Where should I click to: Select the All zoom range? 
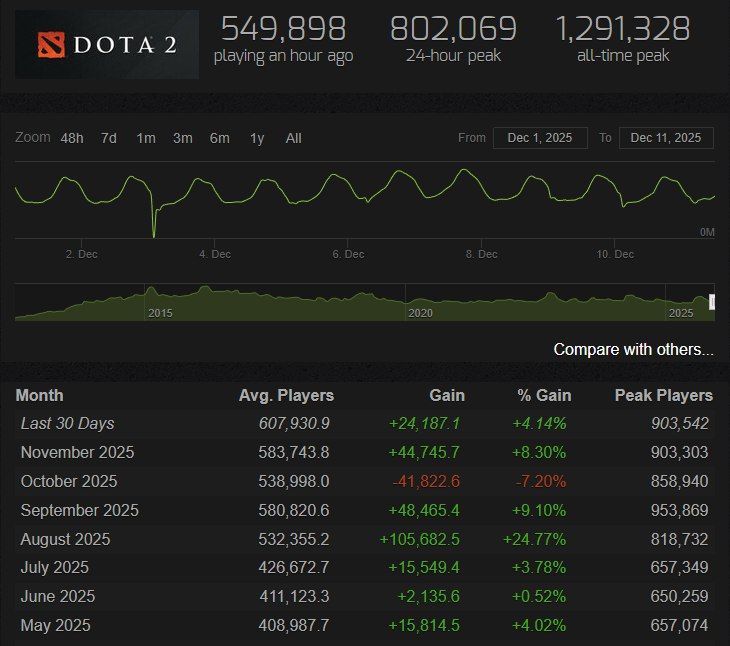[x=293, y=138]
